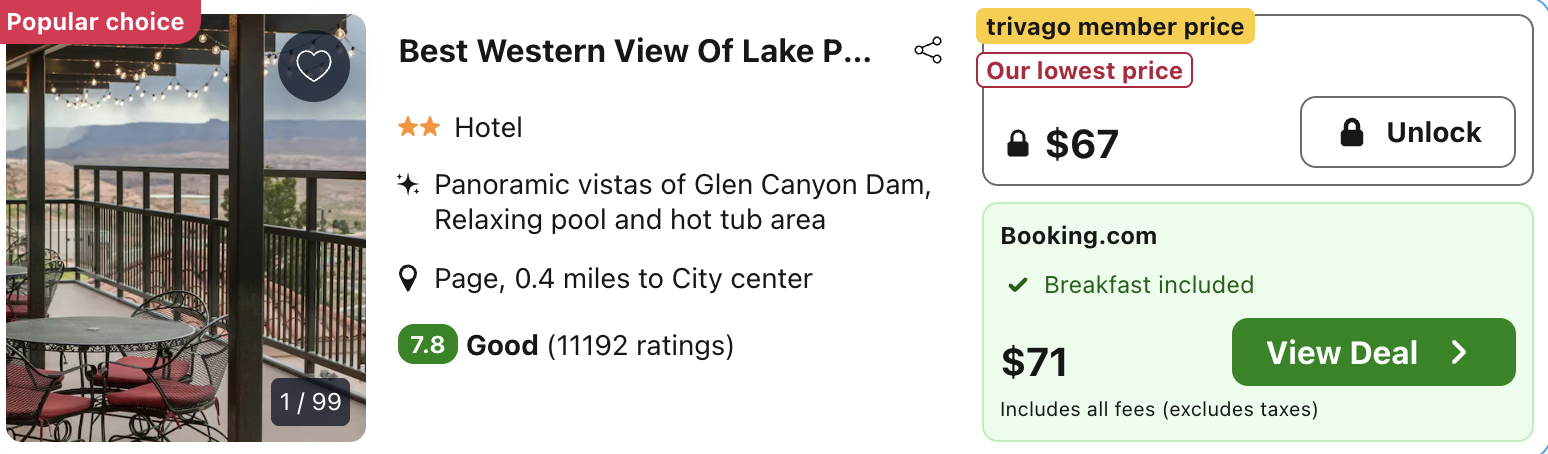The height and width of the screenshot is (454, 1548).
Task: Click the 7.8 rating badge
Action: click(x=428, y=346)
